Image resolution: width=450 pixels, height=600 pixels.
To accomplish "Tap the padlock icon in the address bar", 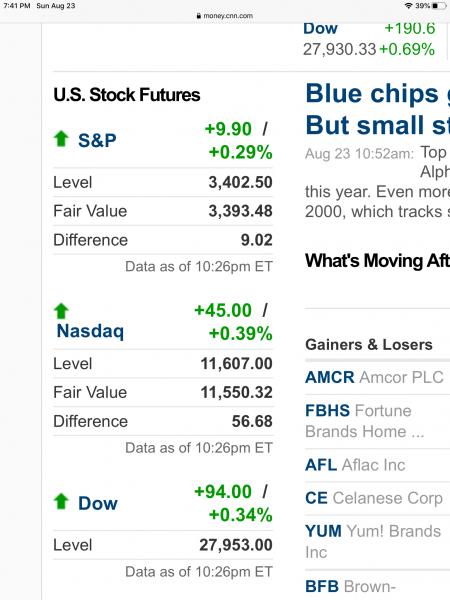I will click(199, 16).
